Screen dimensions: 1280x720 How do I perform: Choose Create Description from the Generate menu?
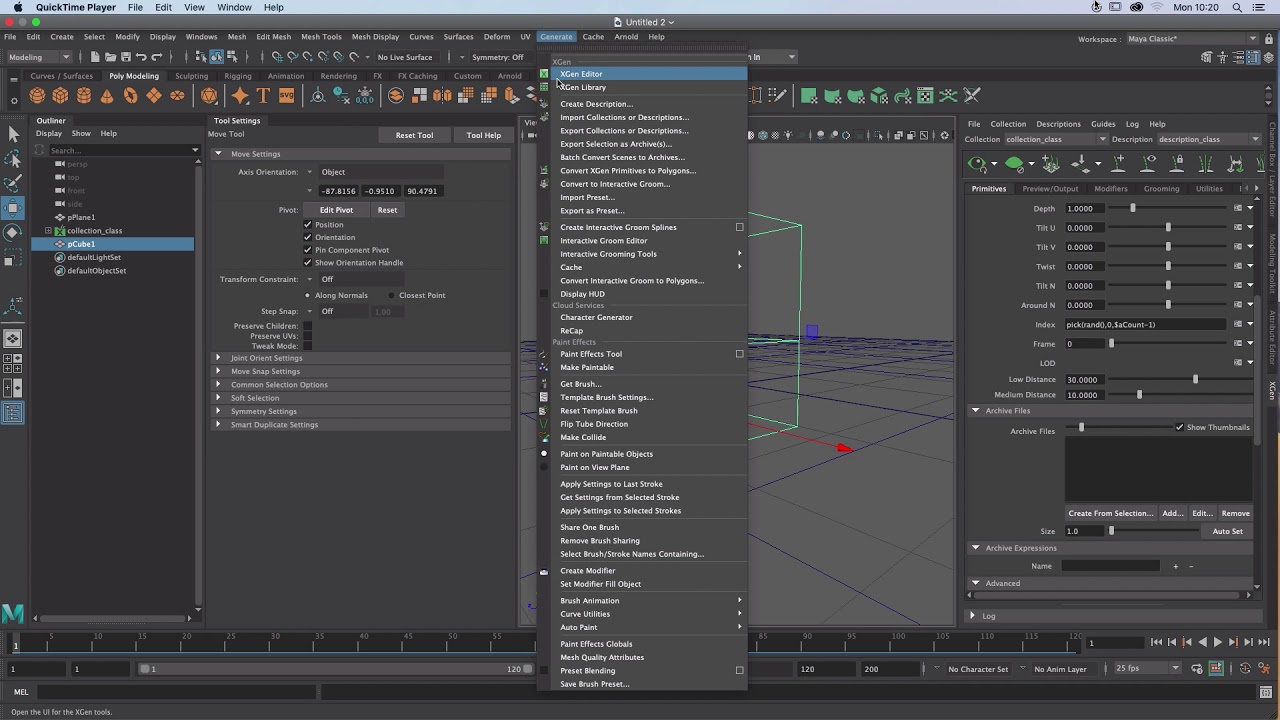tap(596, 104)
